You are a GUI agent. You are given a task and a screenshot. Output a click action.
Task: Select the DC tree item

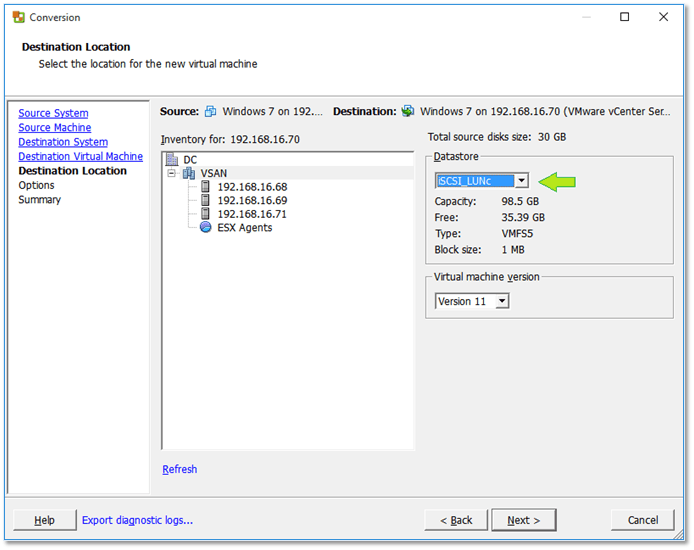[x=190, y=160]
